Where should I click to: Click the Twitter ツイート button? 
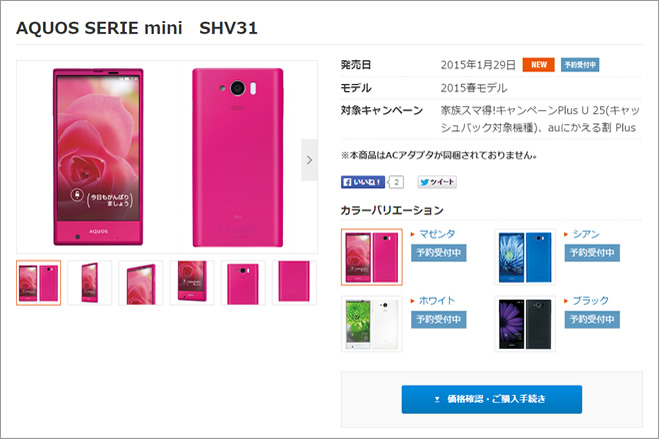pyautogui.click(x=437, y=182)
